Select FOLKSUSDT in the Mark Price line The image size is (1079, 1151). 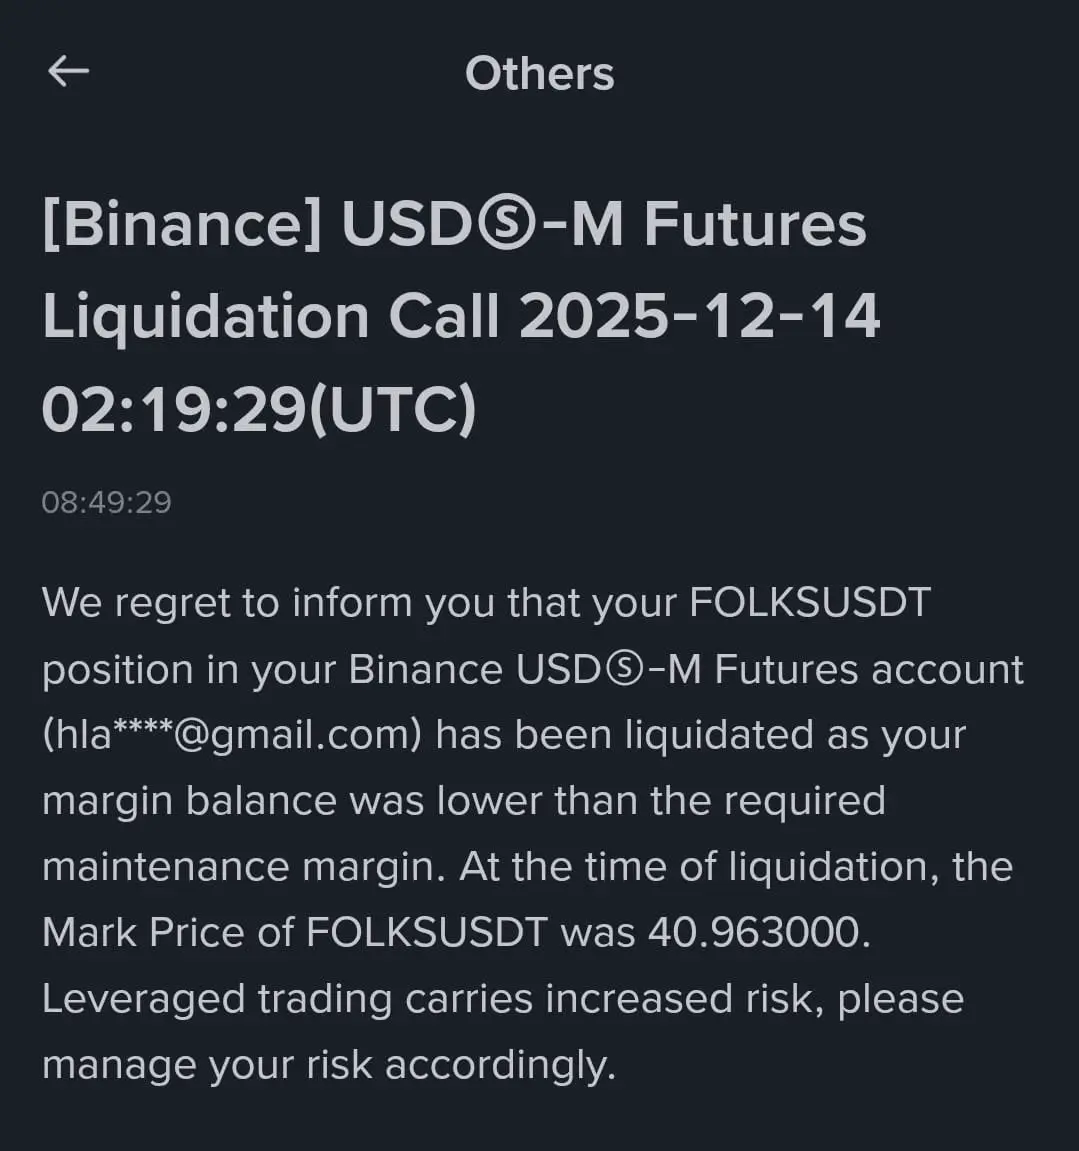point(426,933)
